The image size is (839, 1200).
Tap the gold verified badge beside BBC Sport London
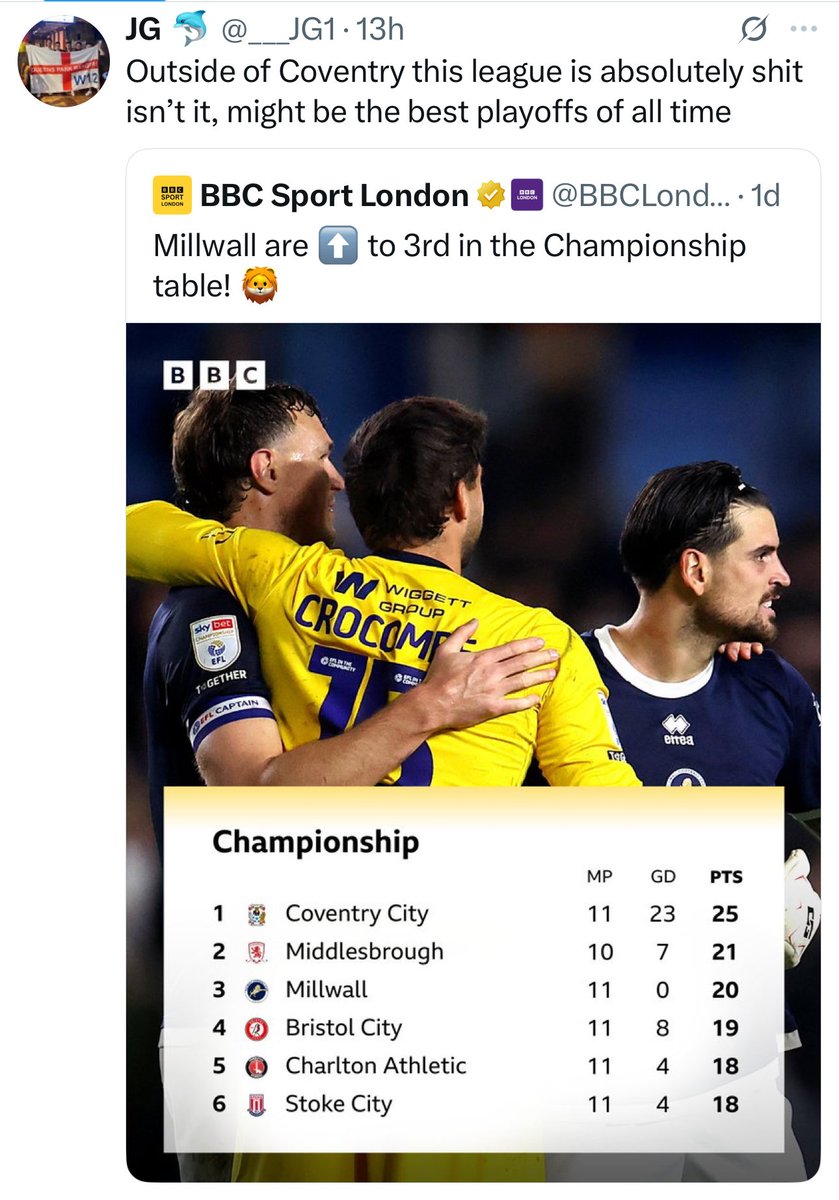point(490,195)
